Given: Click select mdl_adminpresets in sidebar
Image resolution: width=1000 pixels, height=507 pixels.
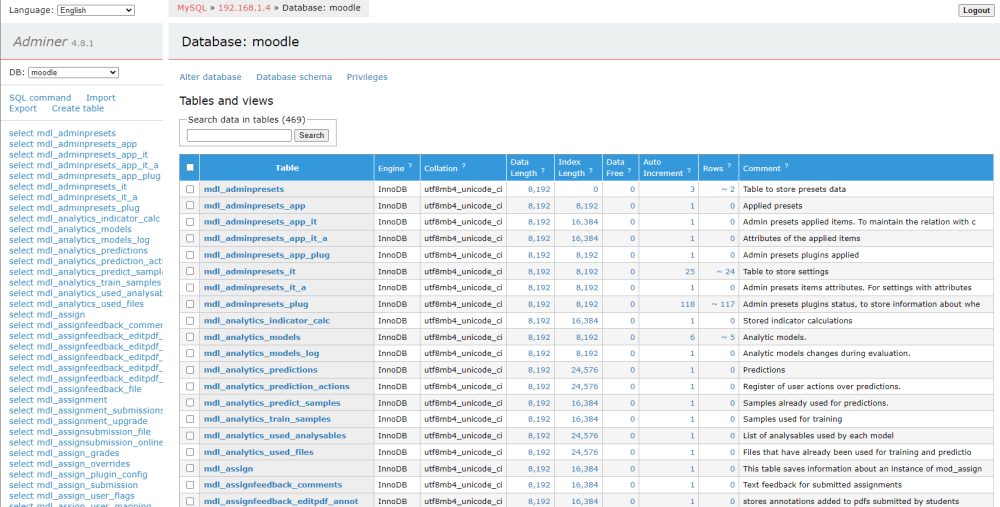Looking at the screenshot, I should pos(62,133).
